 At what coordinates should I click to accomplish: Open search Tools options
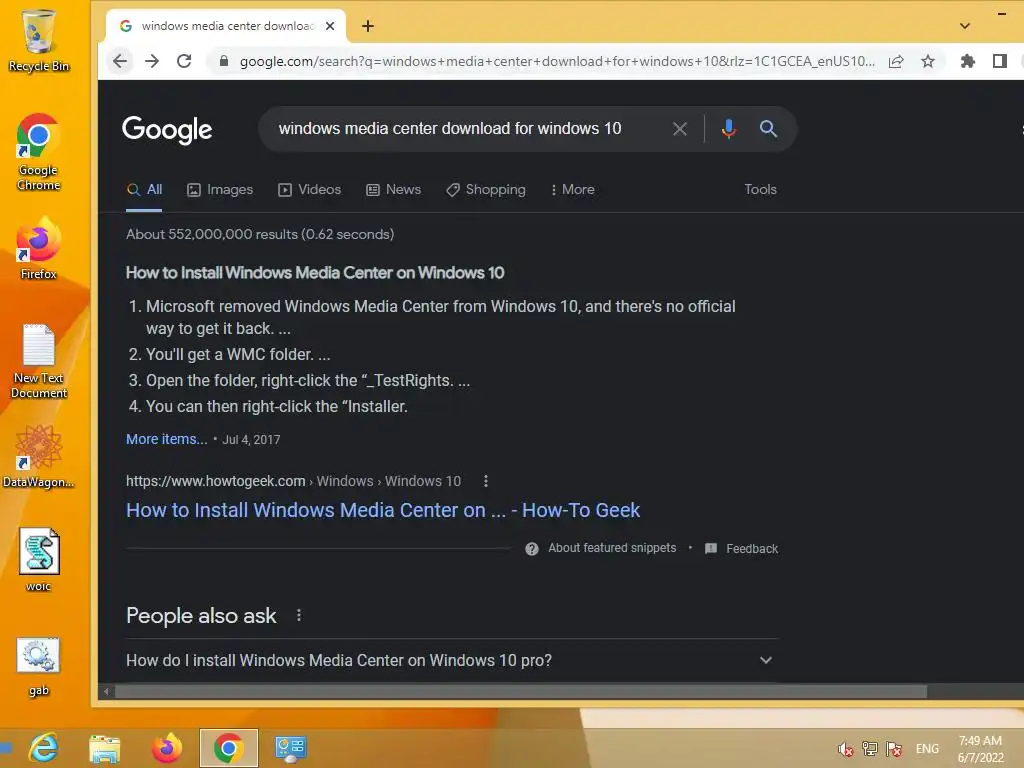pos(760,189)
